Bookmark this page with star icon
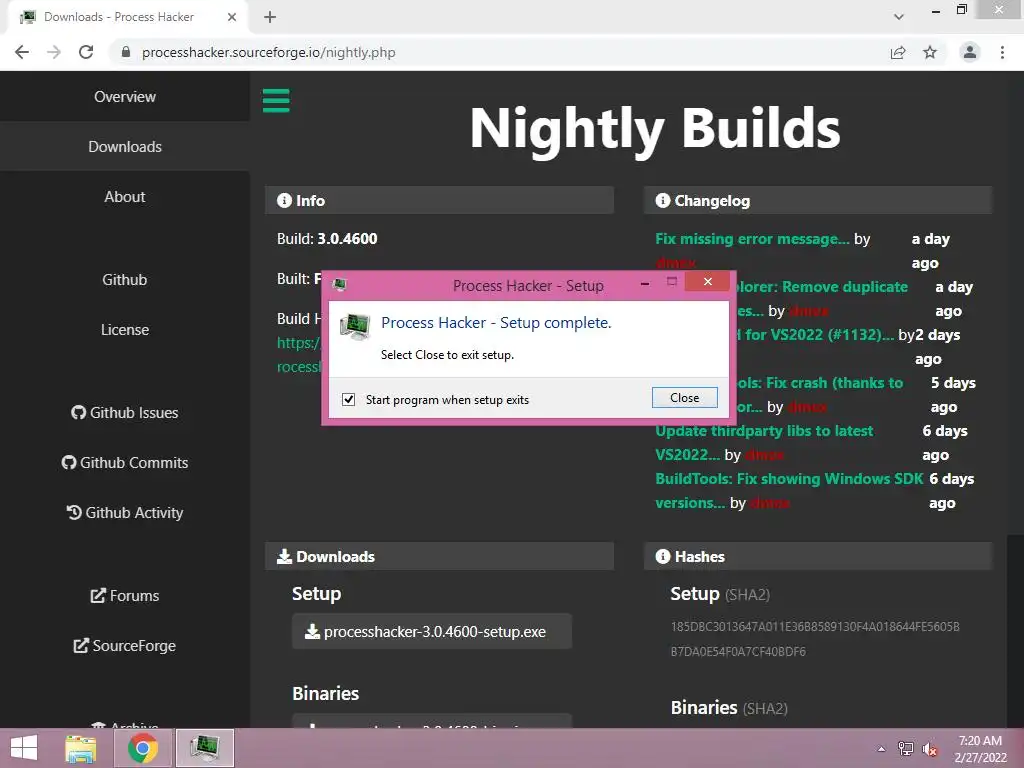The width and height of the screenshot is (1024, 768). (x=930, y=52)
